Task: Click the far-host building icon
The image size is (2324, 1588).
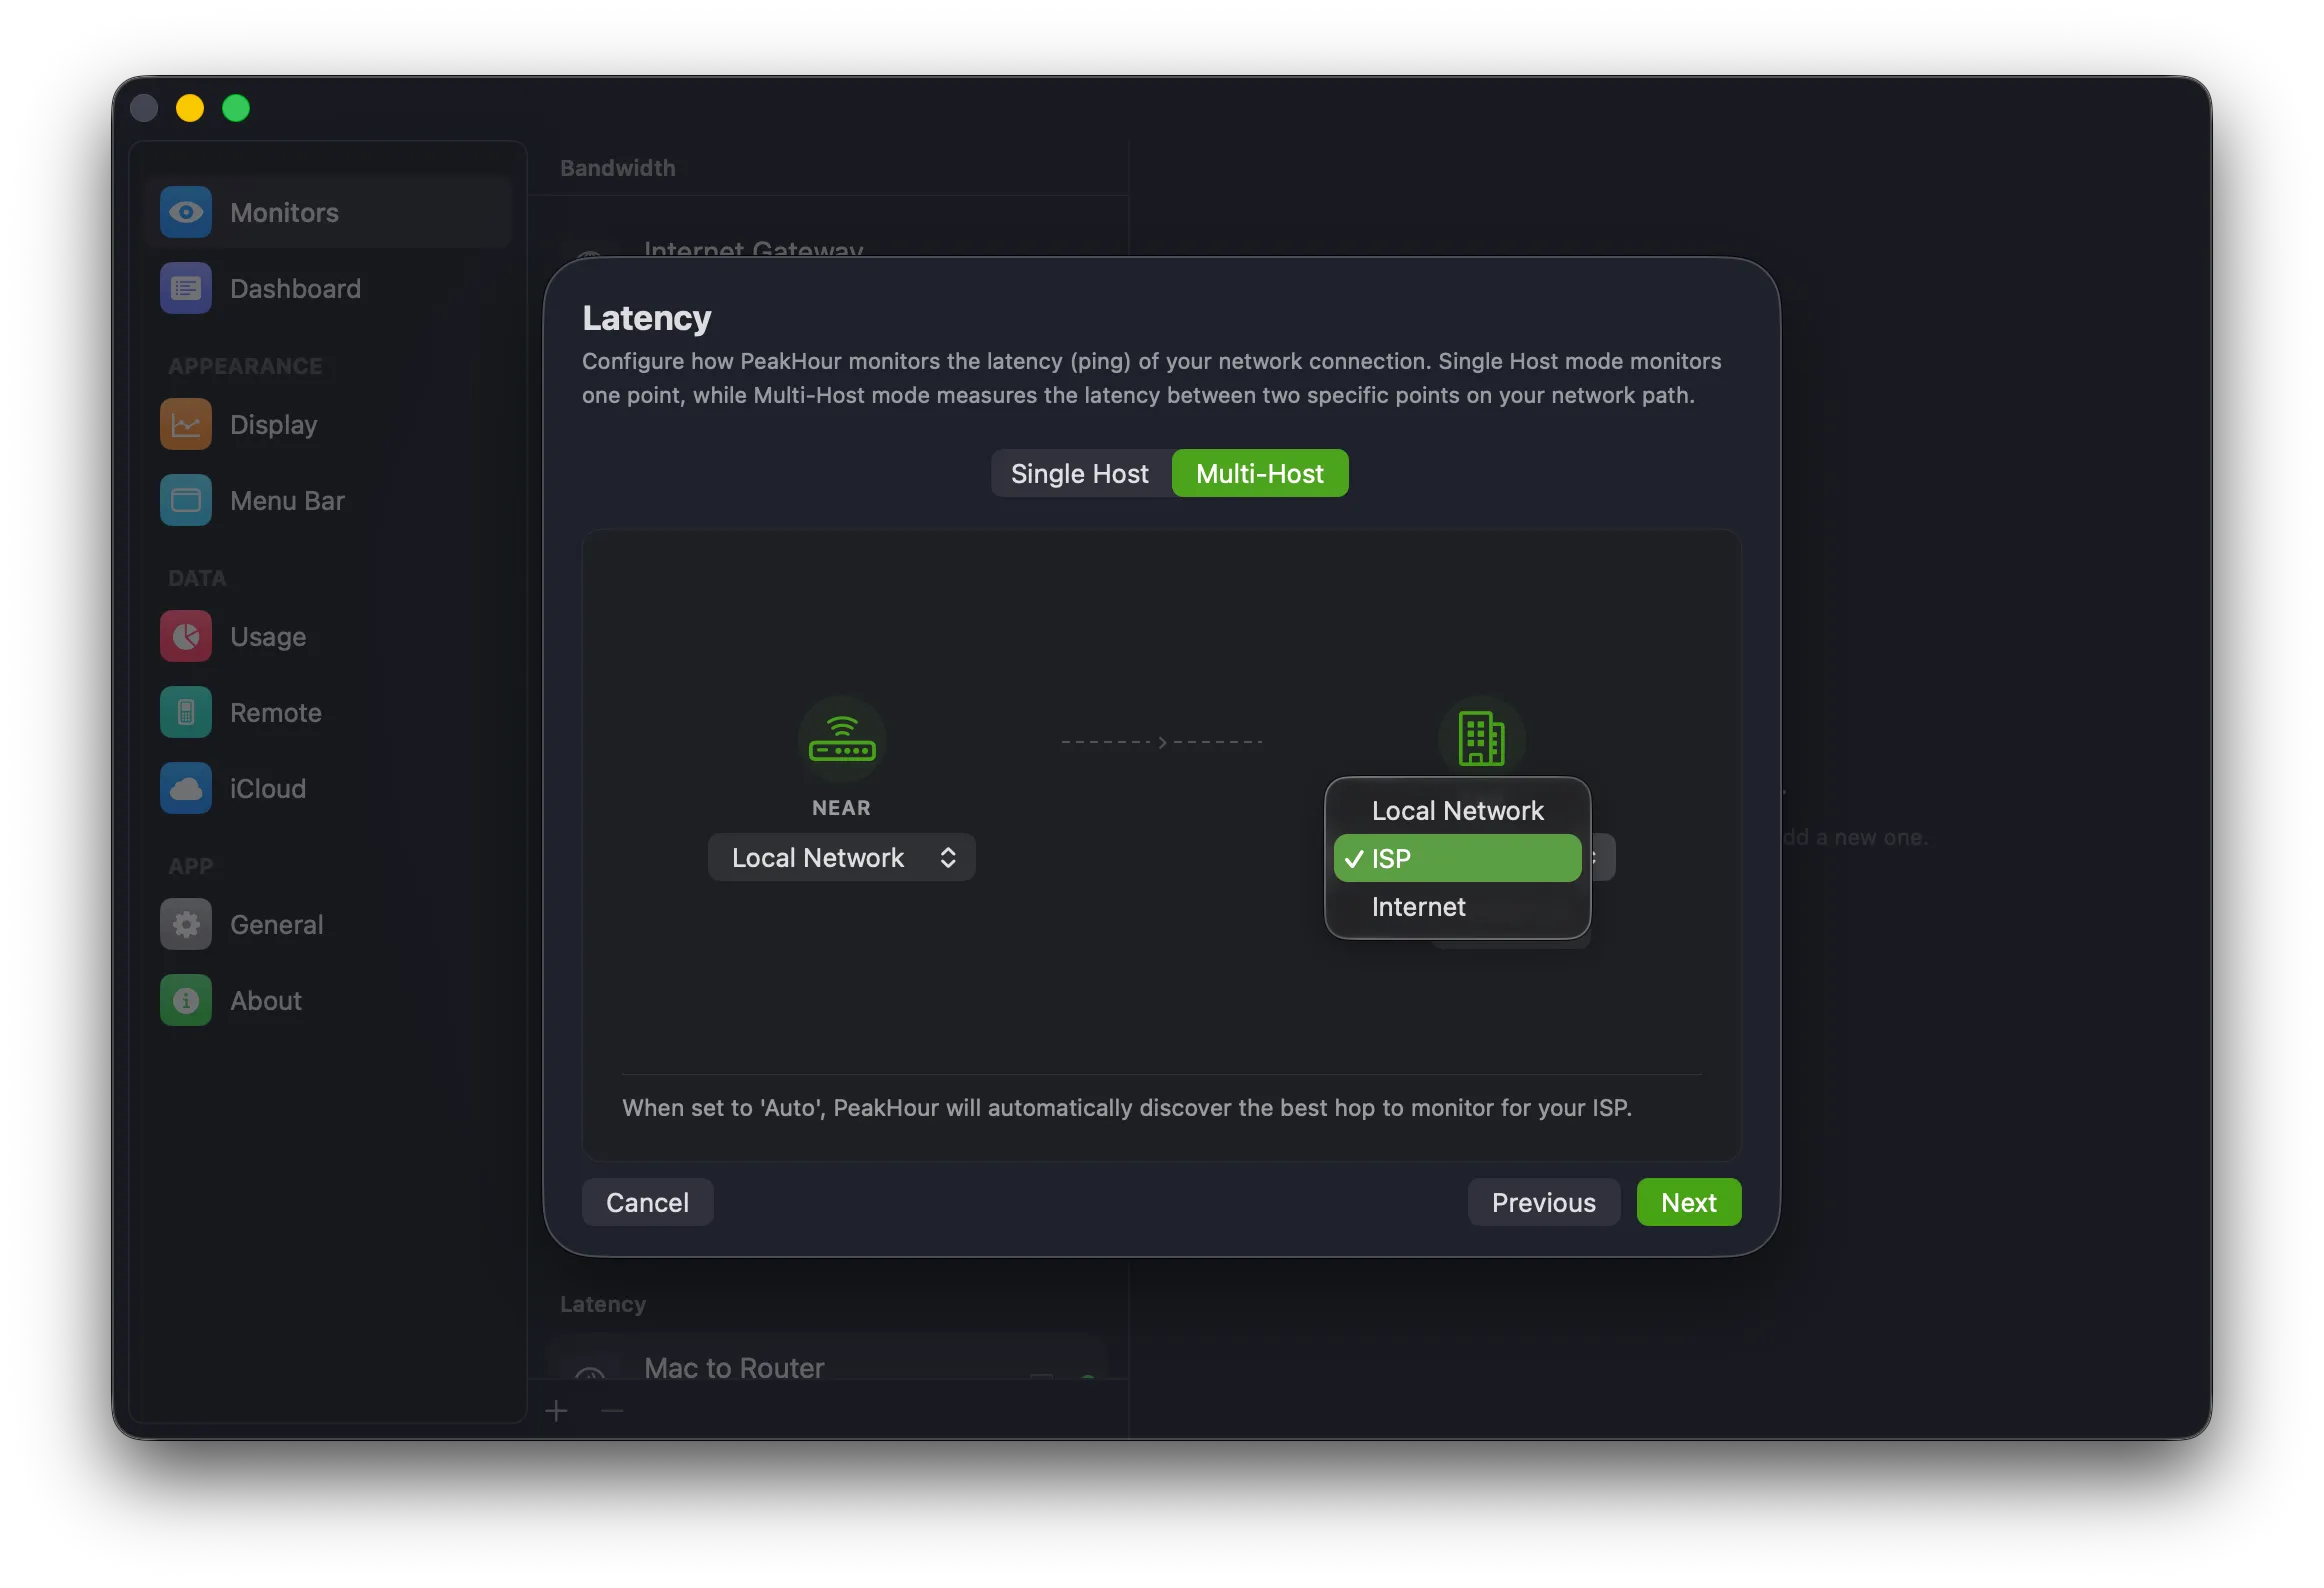Action: point(1481,739)
